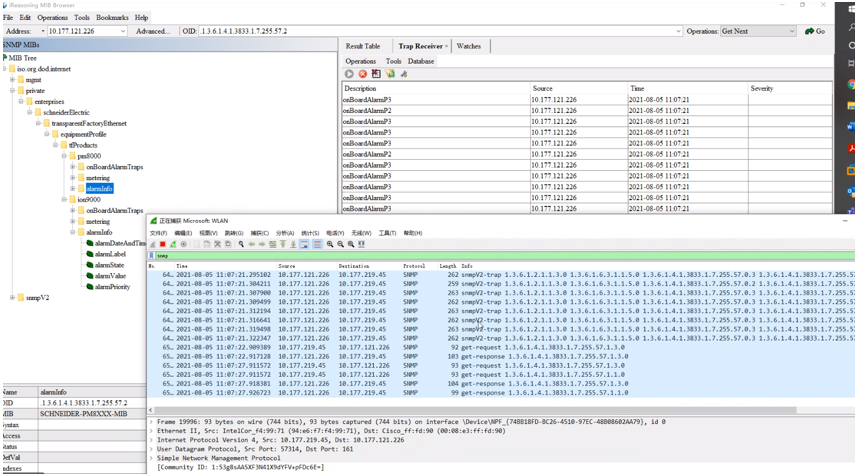Click the Go button
Image resolution: width=861 pixels, height=474 pixels.
(x=815, y=31)
